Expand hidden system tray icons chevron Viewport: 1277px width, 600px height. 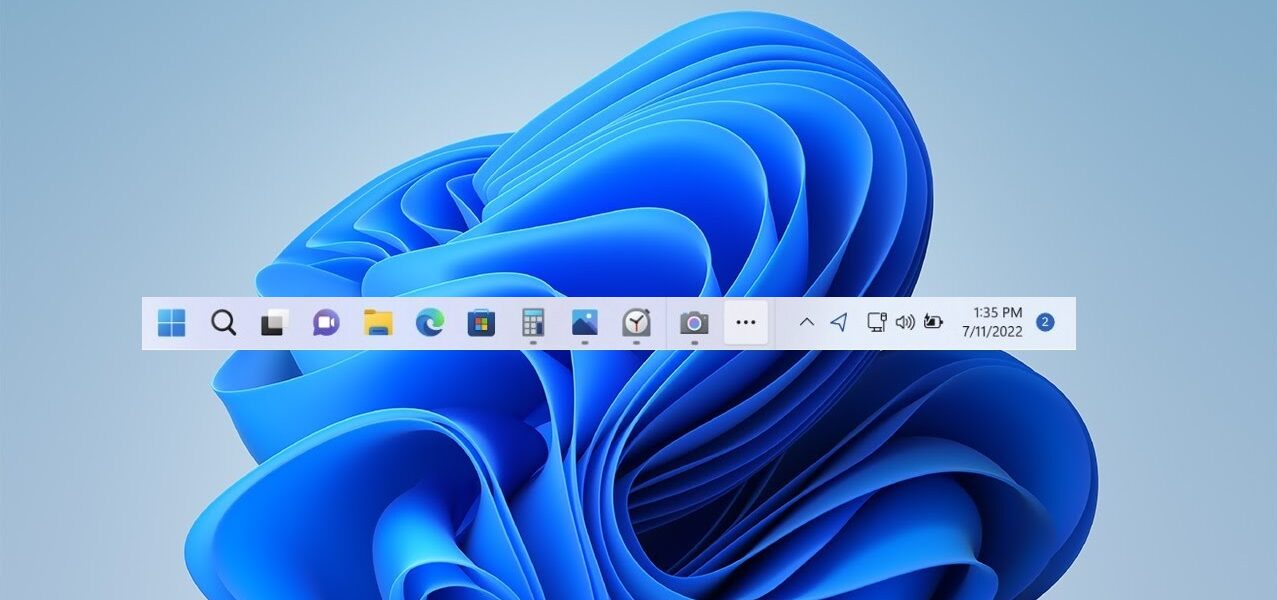(x=807, y=322)
